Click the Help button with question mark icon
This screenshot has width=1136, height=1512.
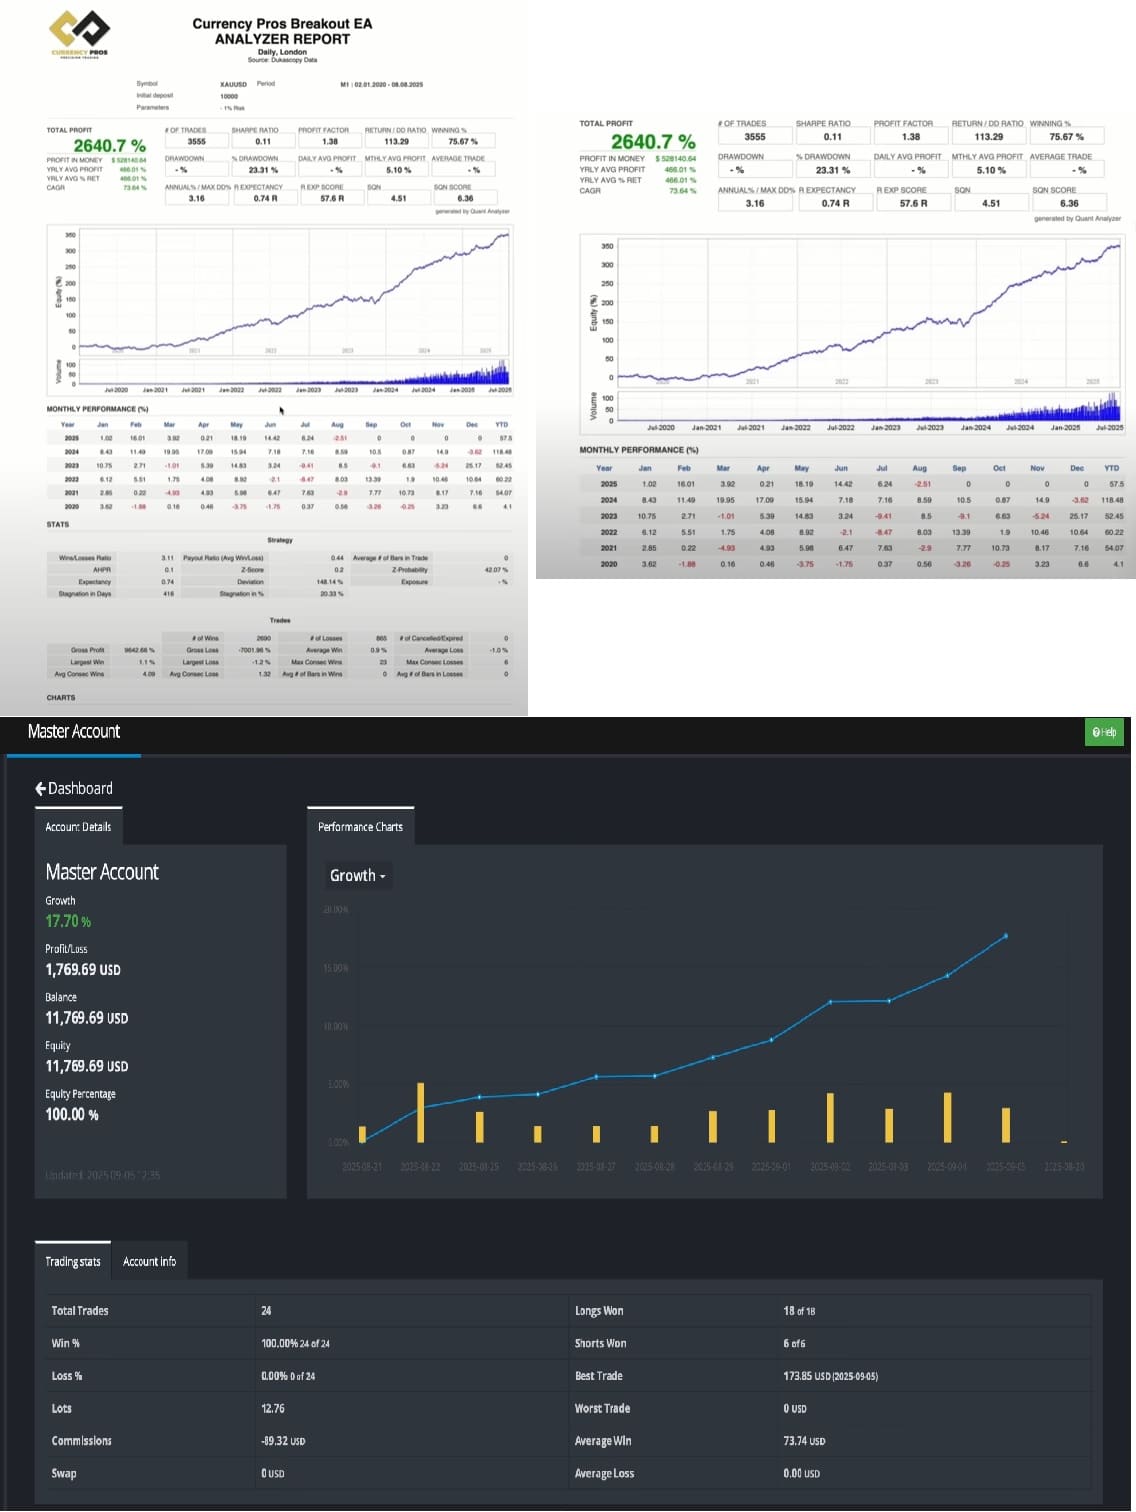pyautogui.click(x=1104, y=732)
